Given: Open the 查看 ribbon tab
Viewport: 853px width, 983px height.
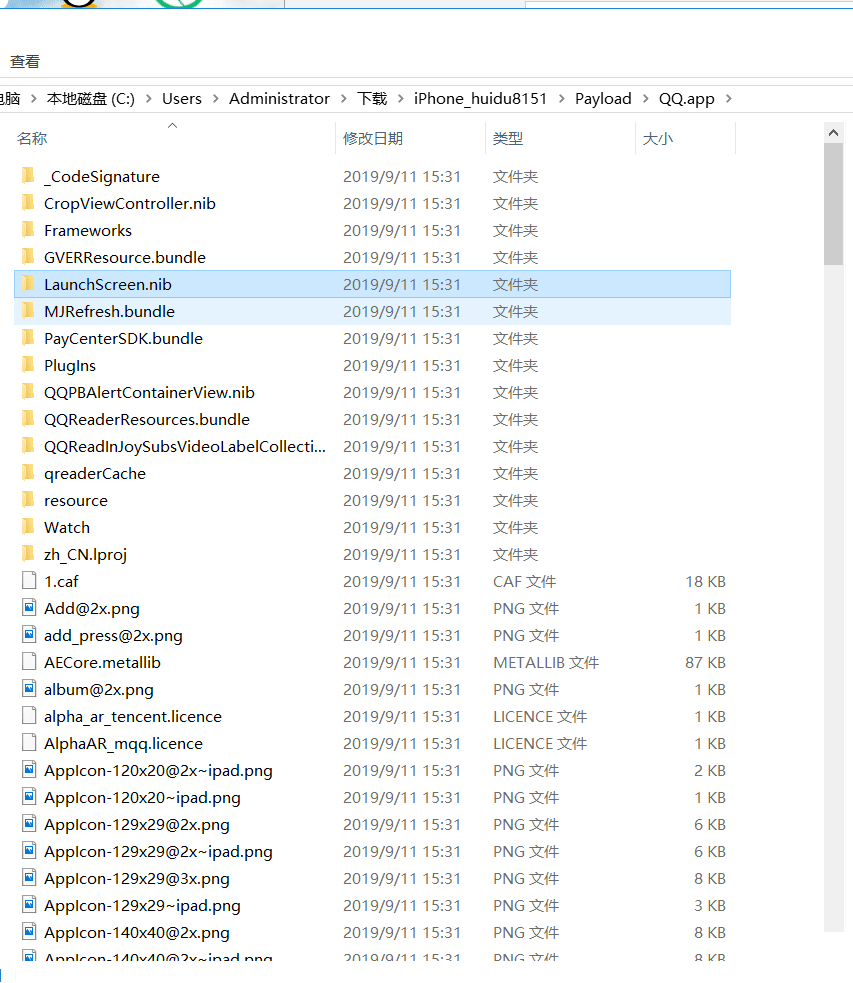Looking at the screenshot, I should point(25,61).
